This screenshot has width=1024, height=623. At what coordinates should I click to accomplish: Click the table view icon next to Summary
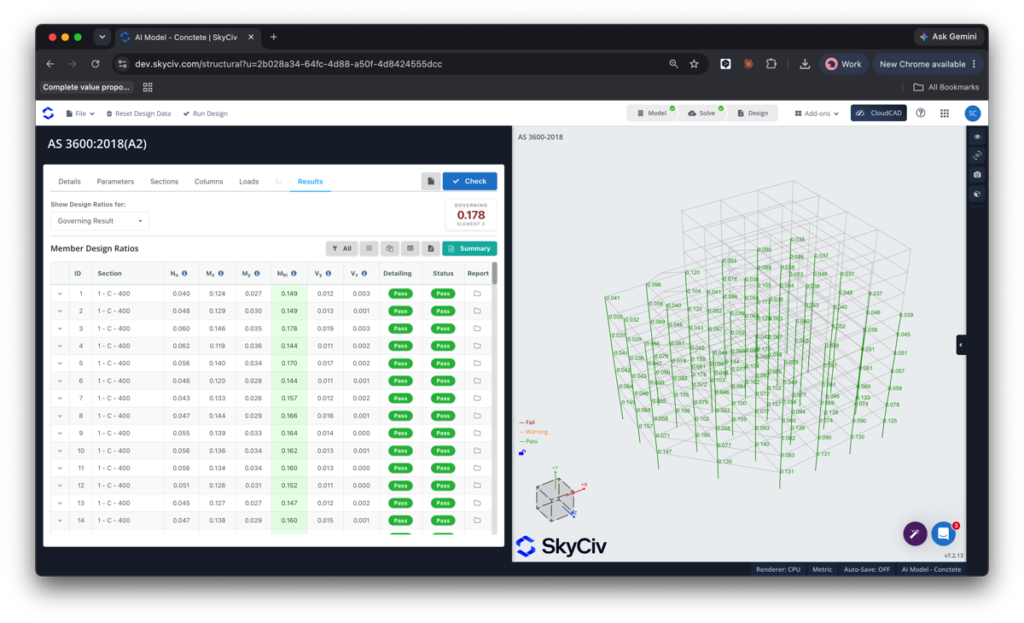coord(410,248)
